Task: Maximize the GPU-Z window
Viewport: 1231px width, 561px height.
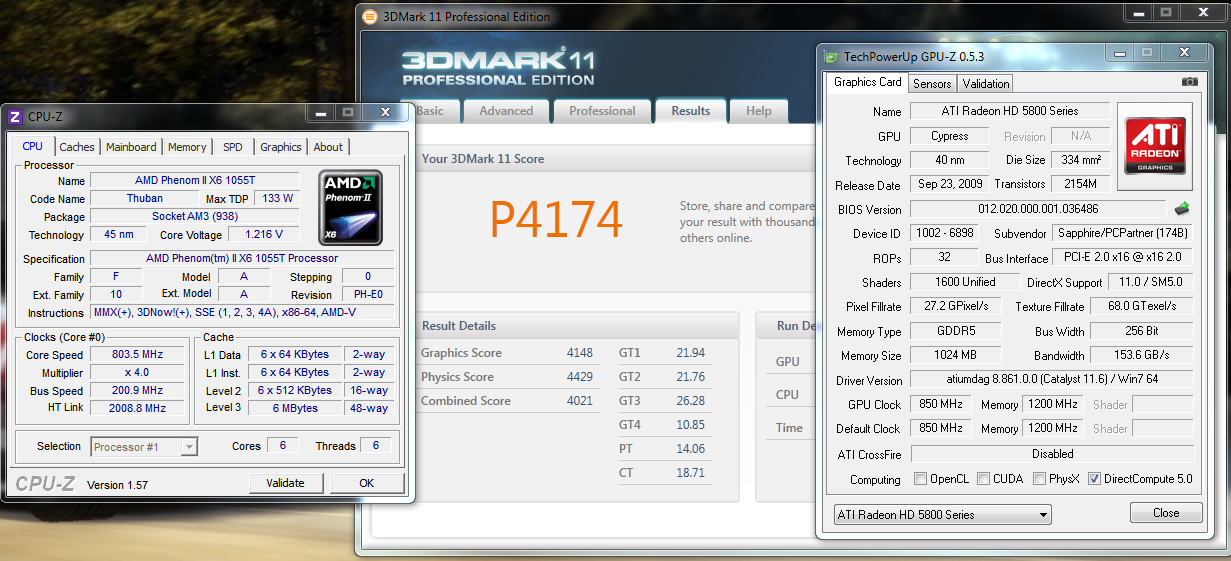Action: pos(1146,53)
